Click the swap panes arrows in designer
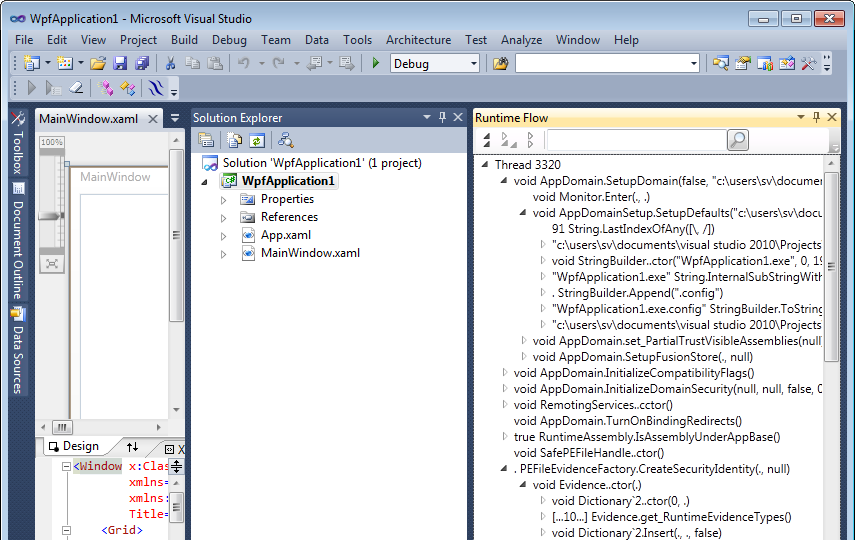855x540 pixels. [132, 447]
